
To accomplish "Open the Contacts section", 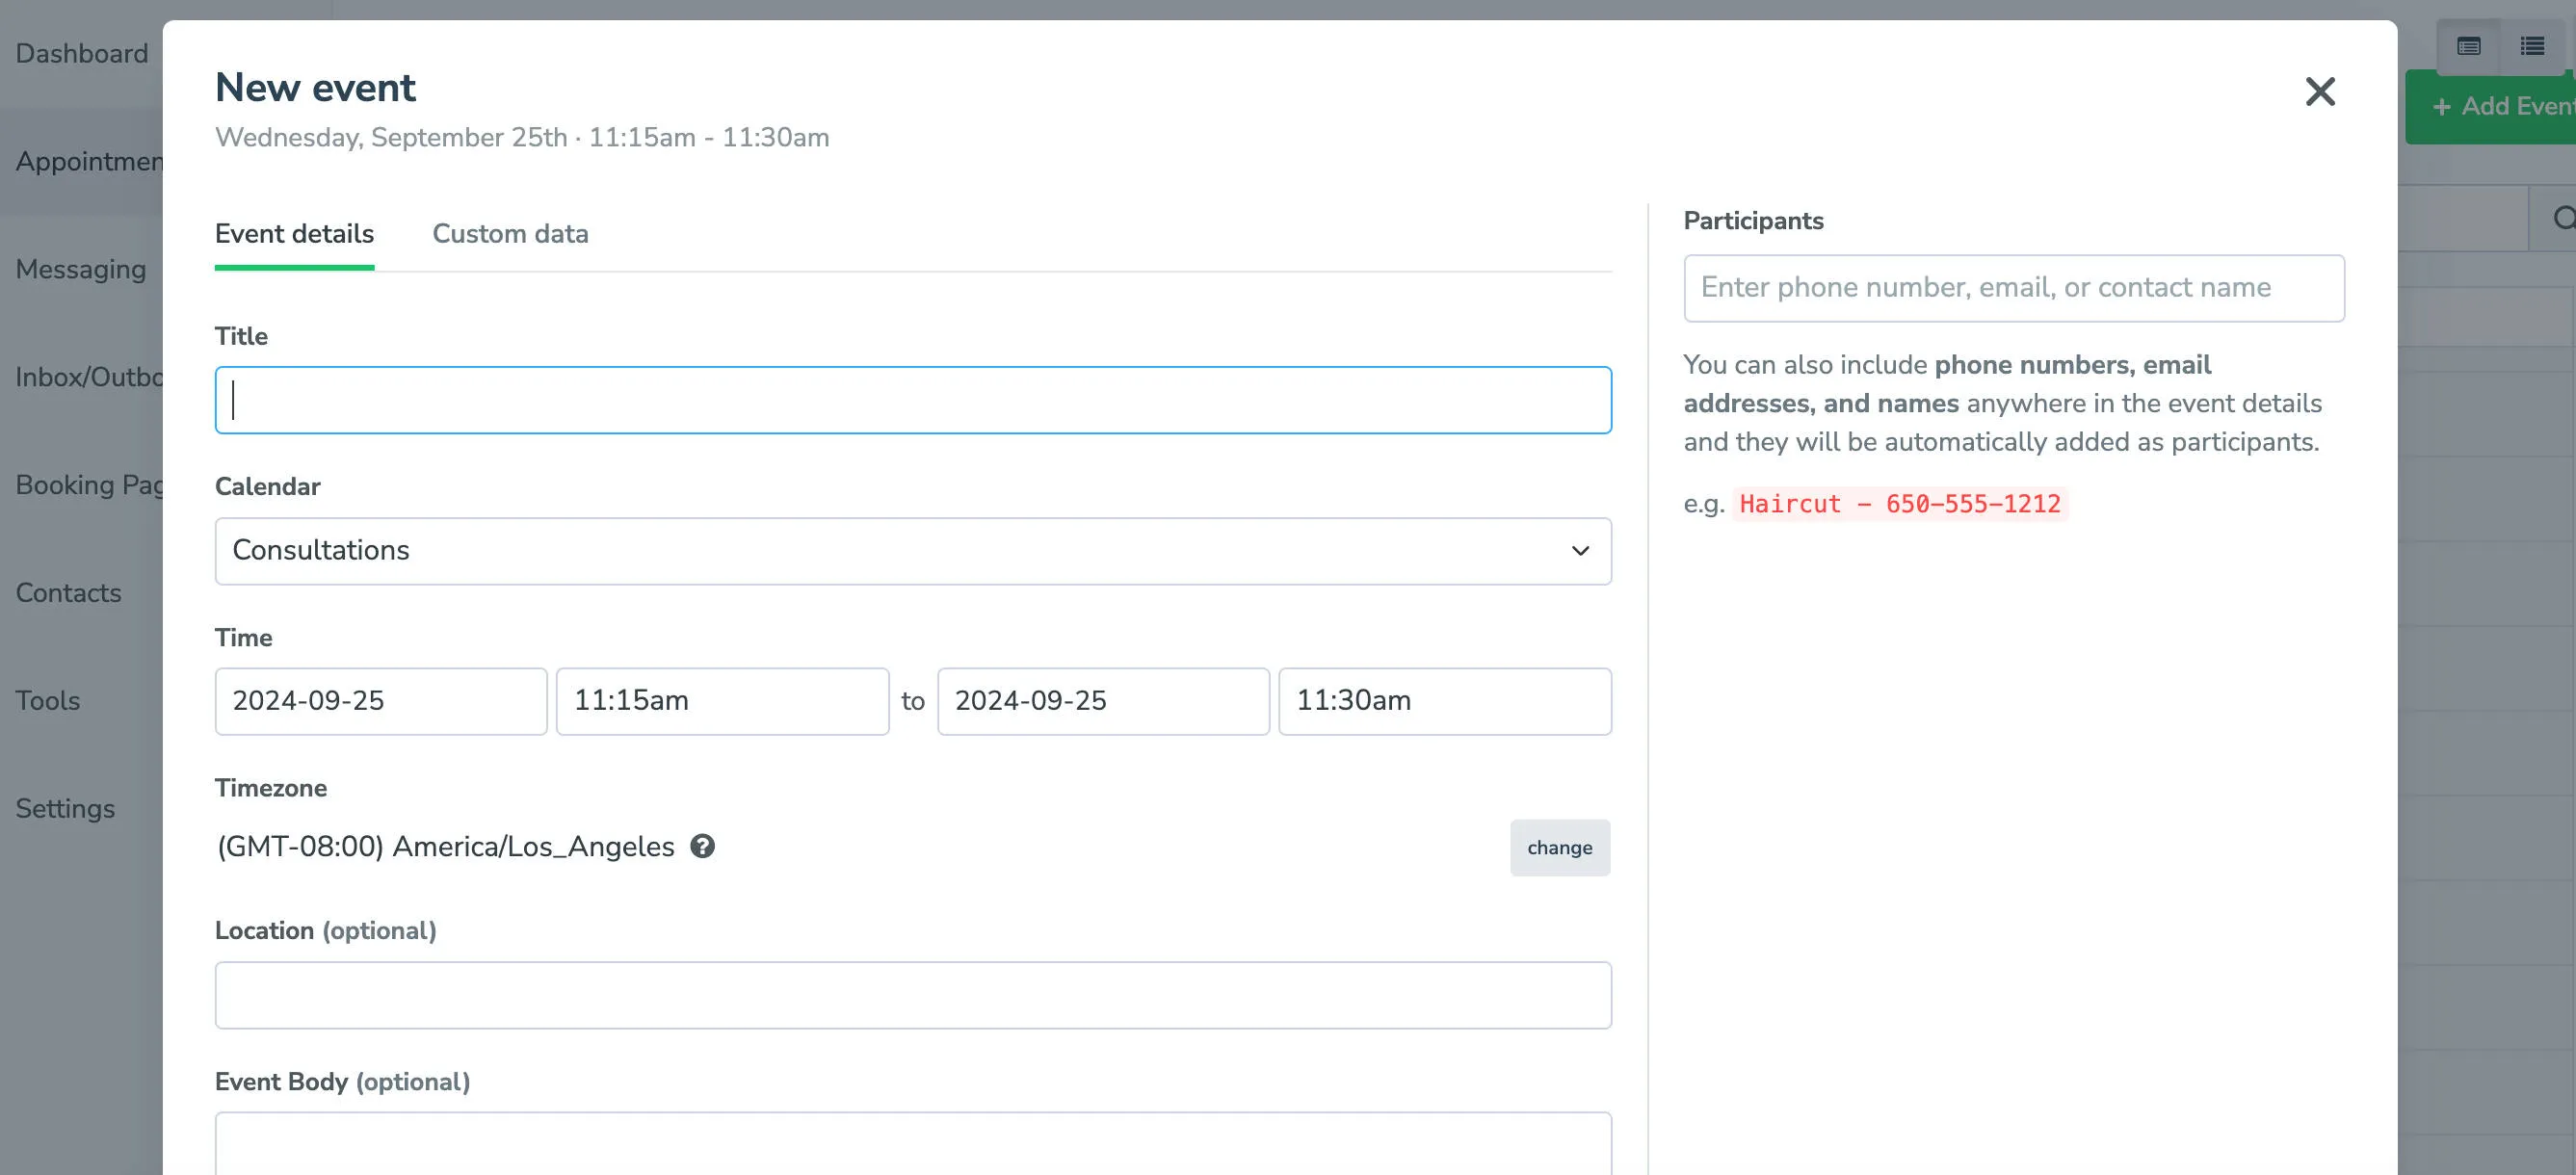I will pos(67,593).
